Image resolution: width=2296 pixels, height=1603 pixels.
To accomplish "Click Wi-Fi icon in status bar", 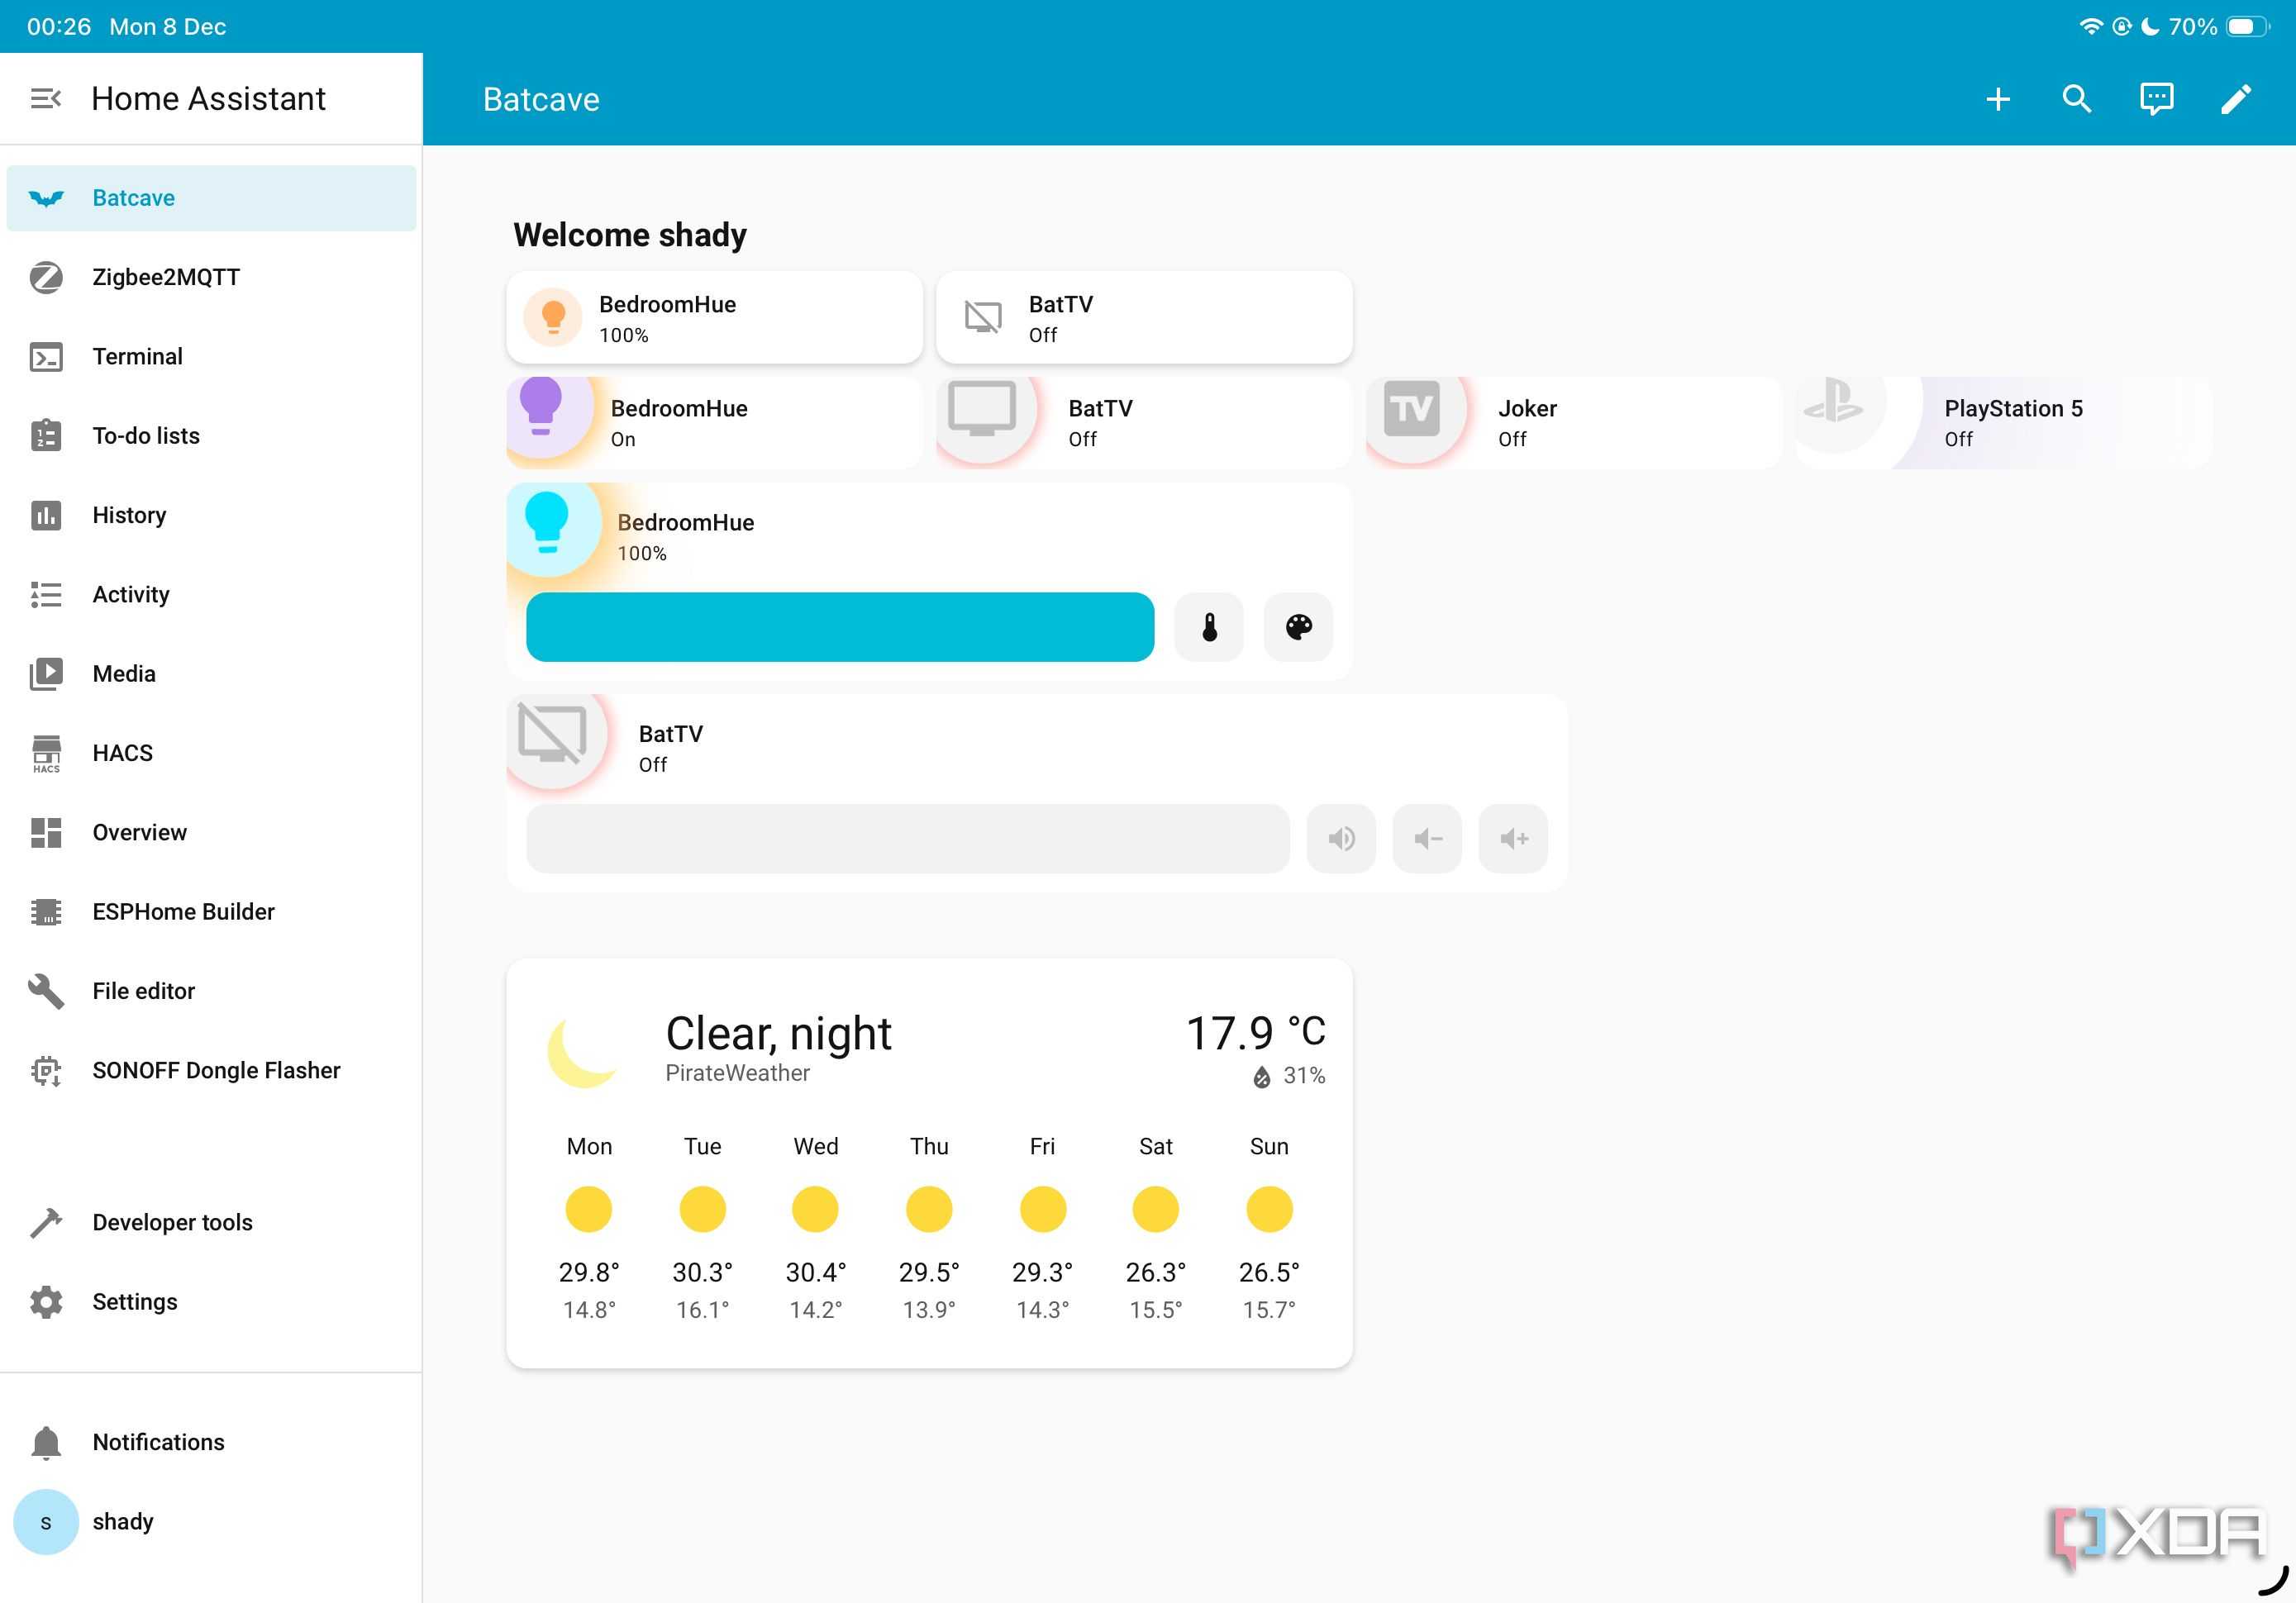I will (x=2091, y=26).
